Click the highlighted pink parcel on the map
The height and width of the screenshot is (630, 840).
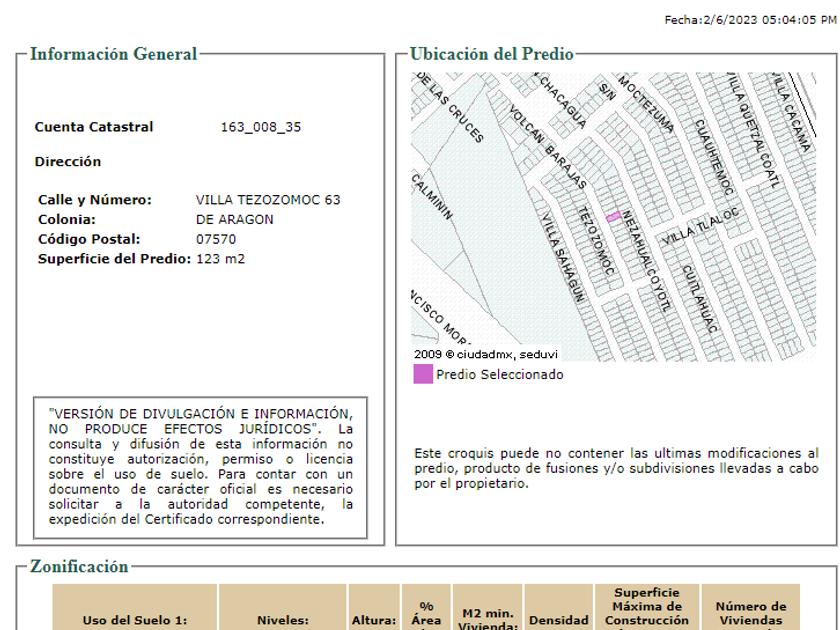(612, 217)
